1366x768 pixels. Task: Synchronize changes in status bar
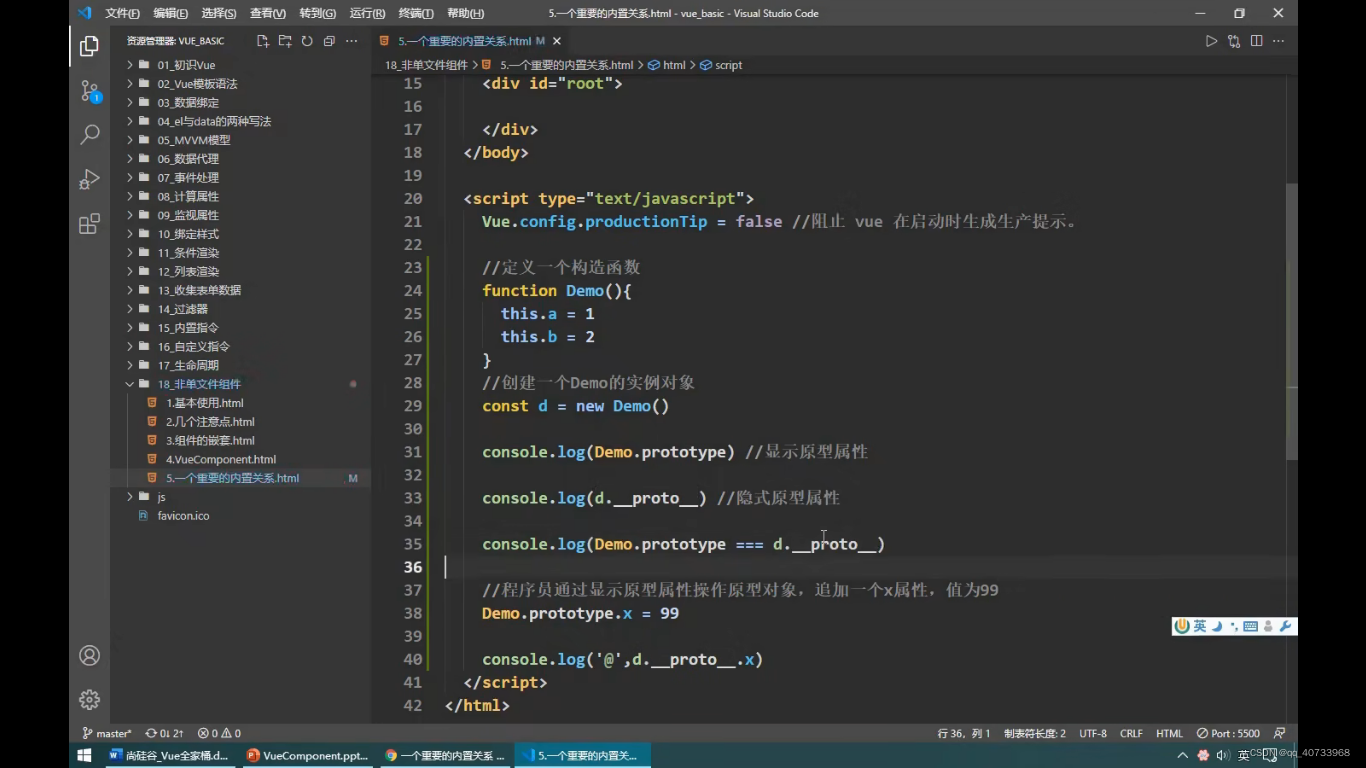[x=164, y=733]
